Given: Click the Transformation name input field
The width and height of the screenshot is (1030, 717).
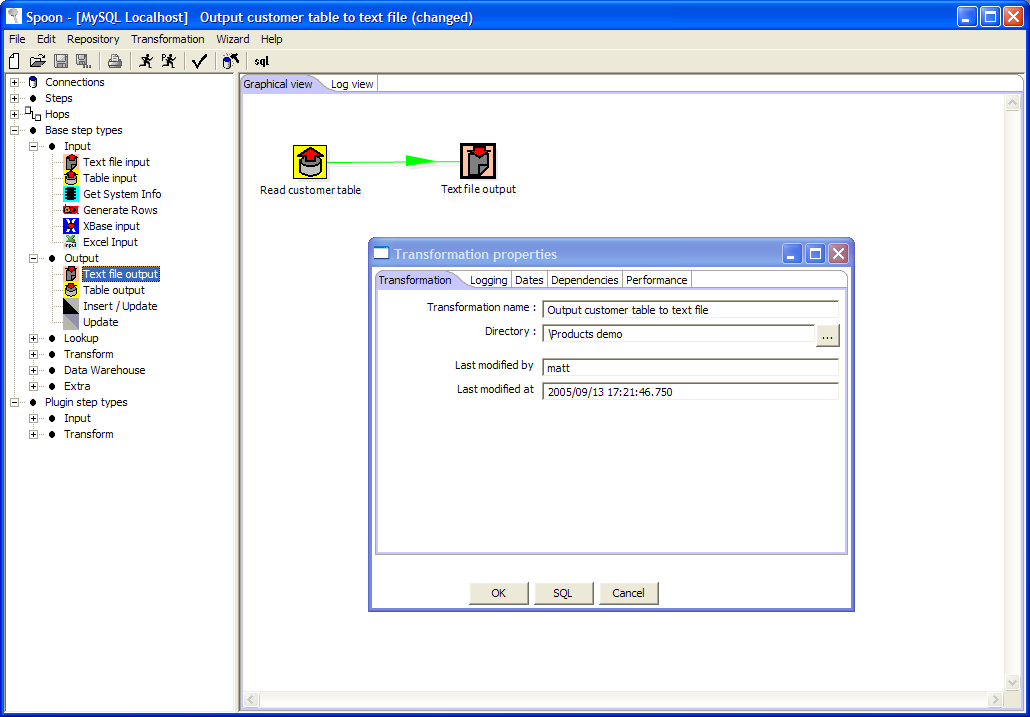Looking at the screenshot, I should tap(689, 310).
